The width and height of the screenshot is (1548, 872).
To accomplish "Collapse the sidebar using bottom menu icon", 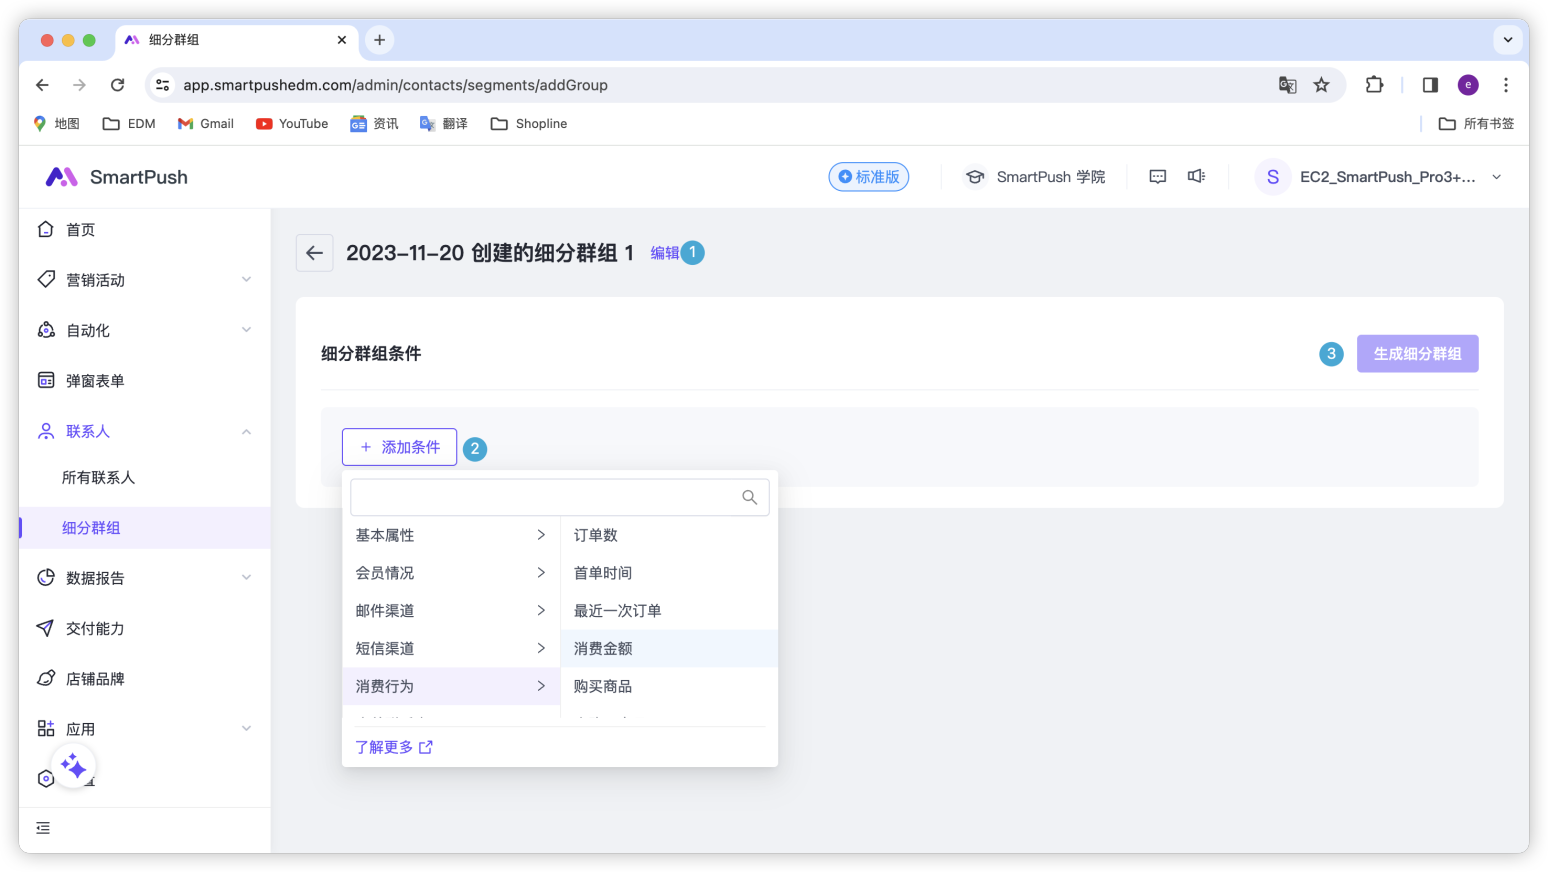I will pos(43,828).
